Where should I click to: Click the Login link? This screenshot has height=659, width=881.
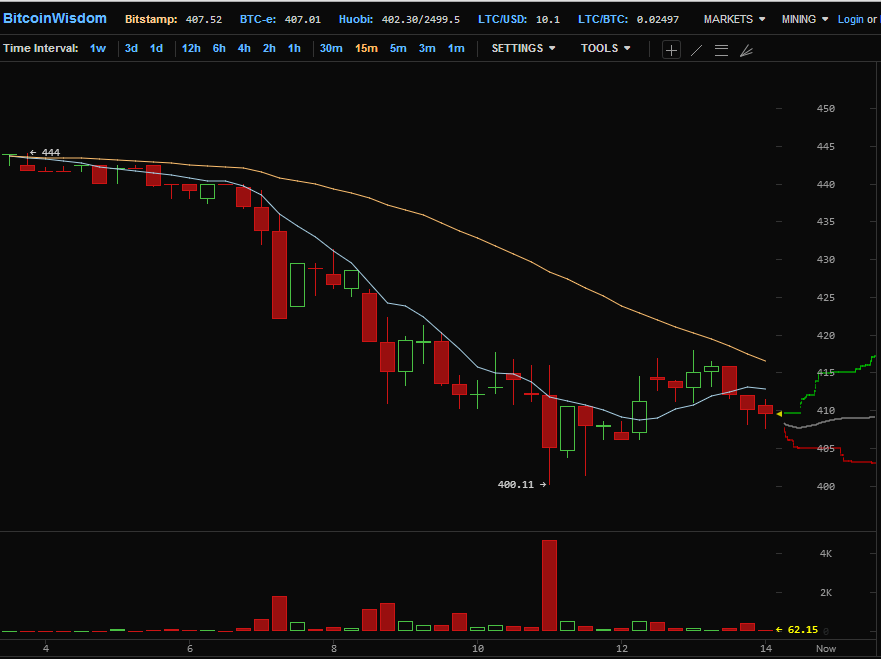pyautogui.click(x=850, y=19)
